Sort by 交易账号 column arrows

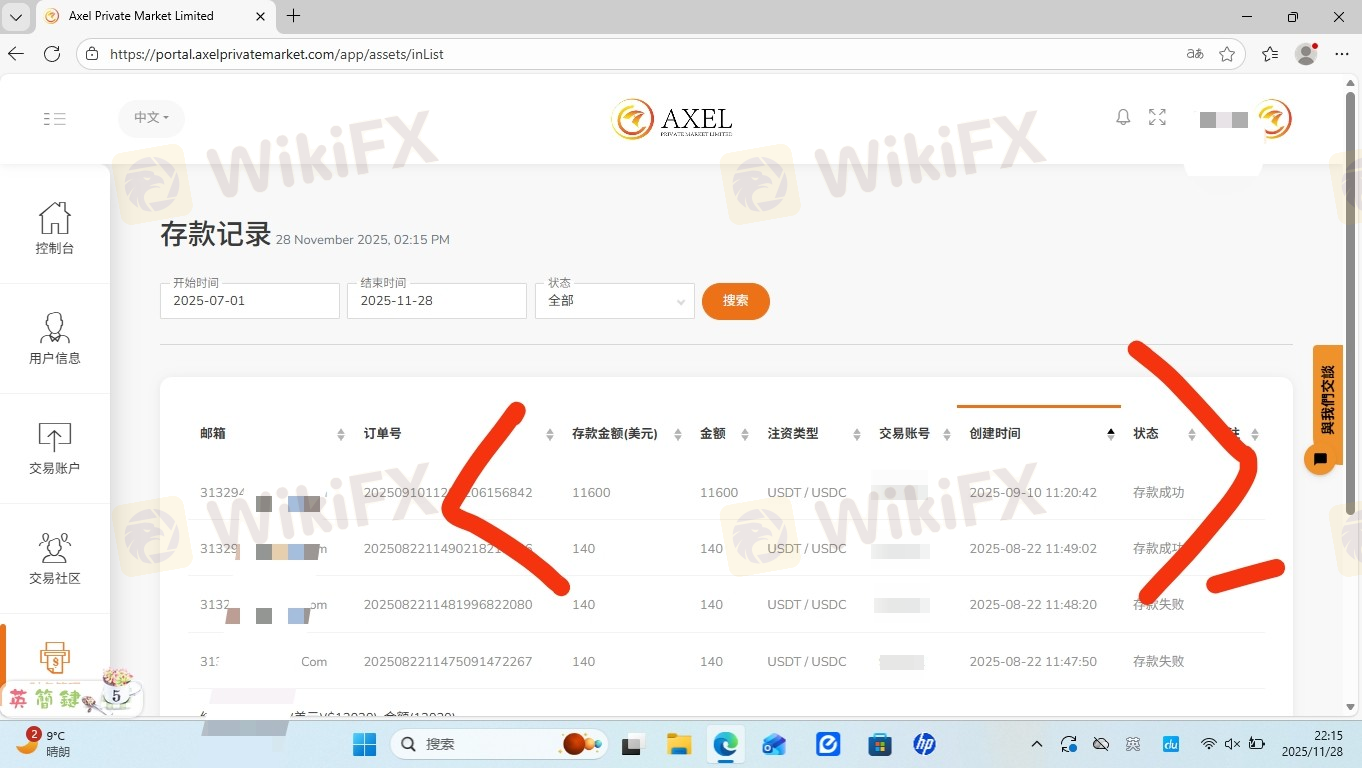(947, 434)
